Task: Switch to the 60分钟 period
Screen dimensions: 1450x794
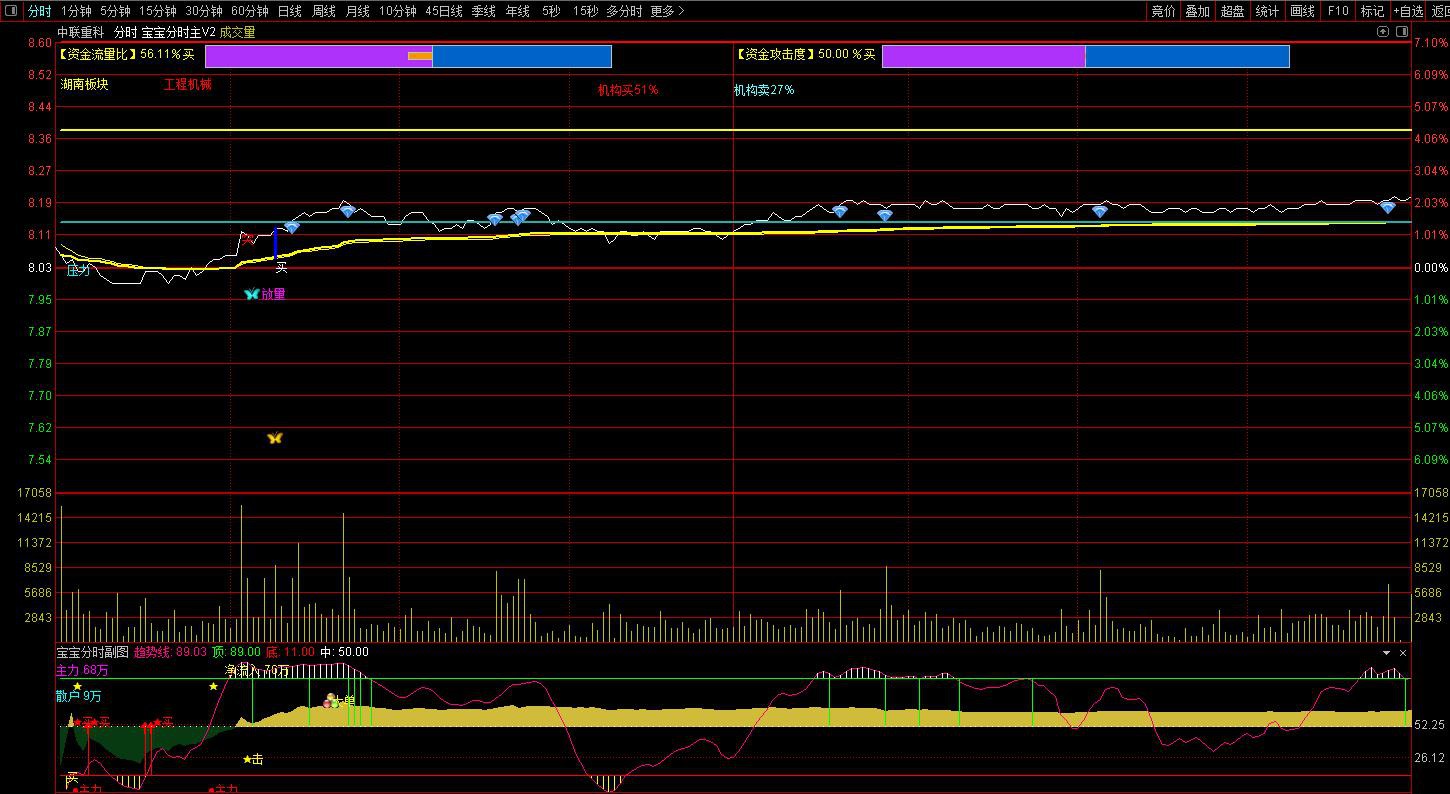Action: pos(250,11)
